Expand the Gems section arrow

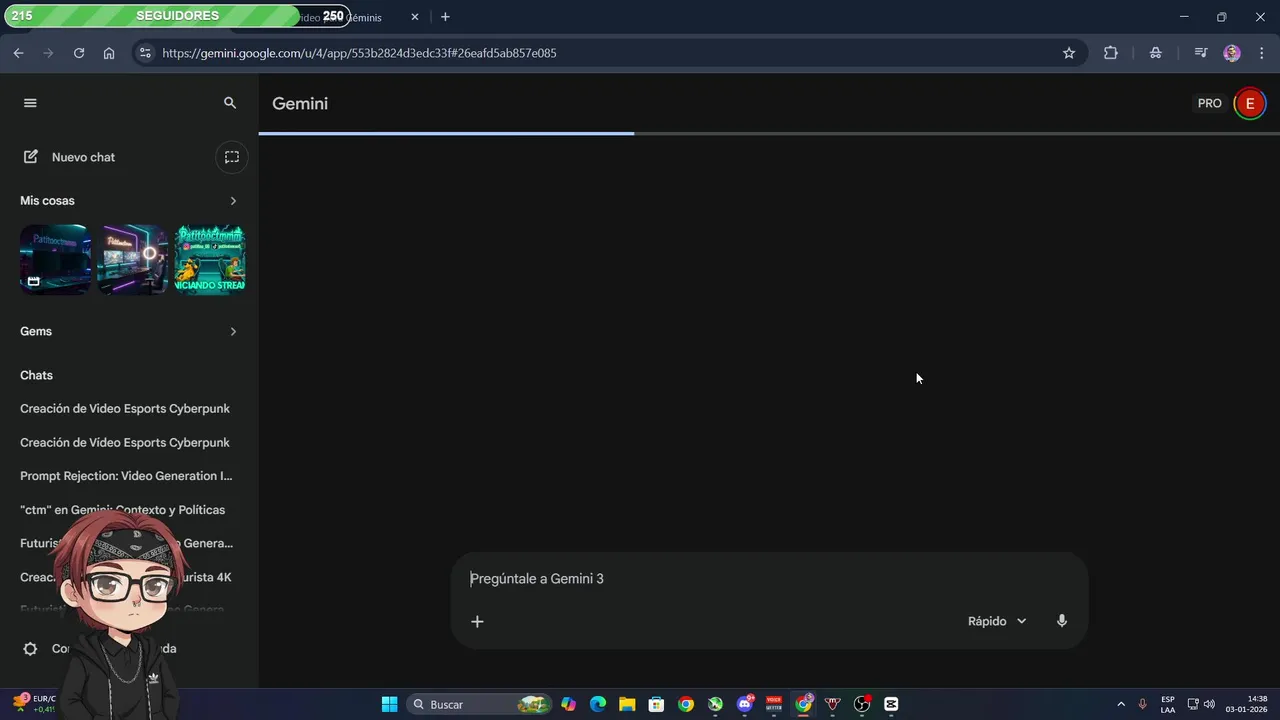(233, 332)
